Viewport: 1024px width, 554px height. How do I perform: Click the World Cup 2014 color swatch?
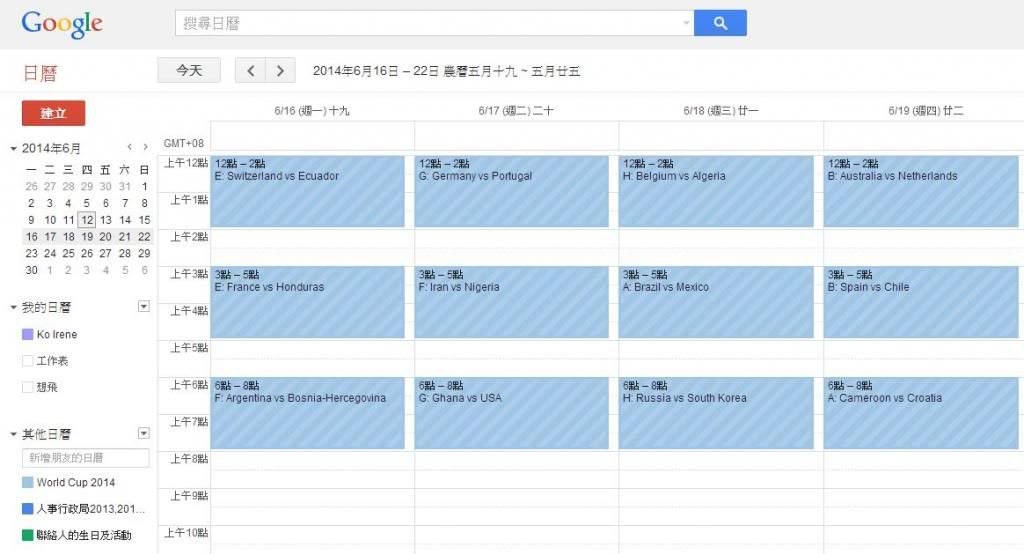(x=28, y=483)
